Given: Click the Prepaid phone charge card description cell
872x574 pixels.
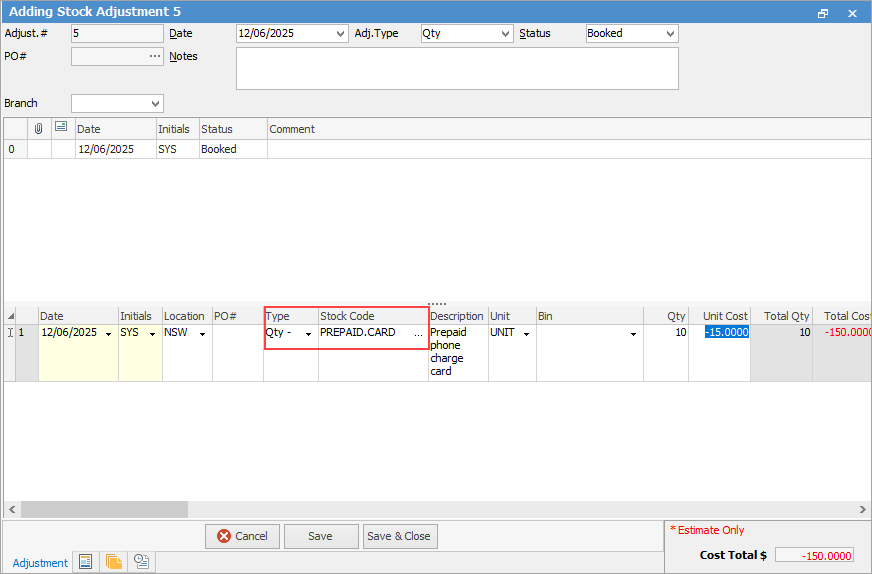Looking at the screenshot, I should (x=458, y=352).
